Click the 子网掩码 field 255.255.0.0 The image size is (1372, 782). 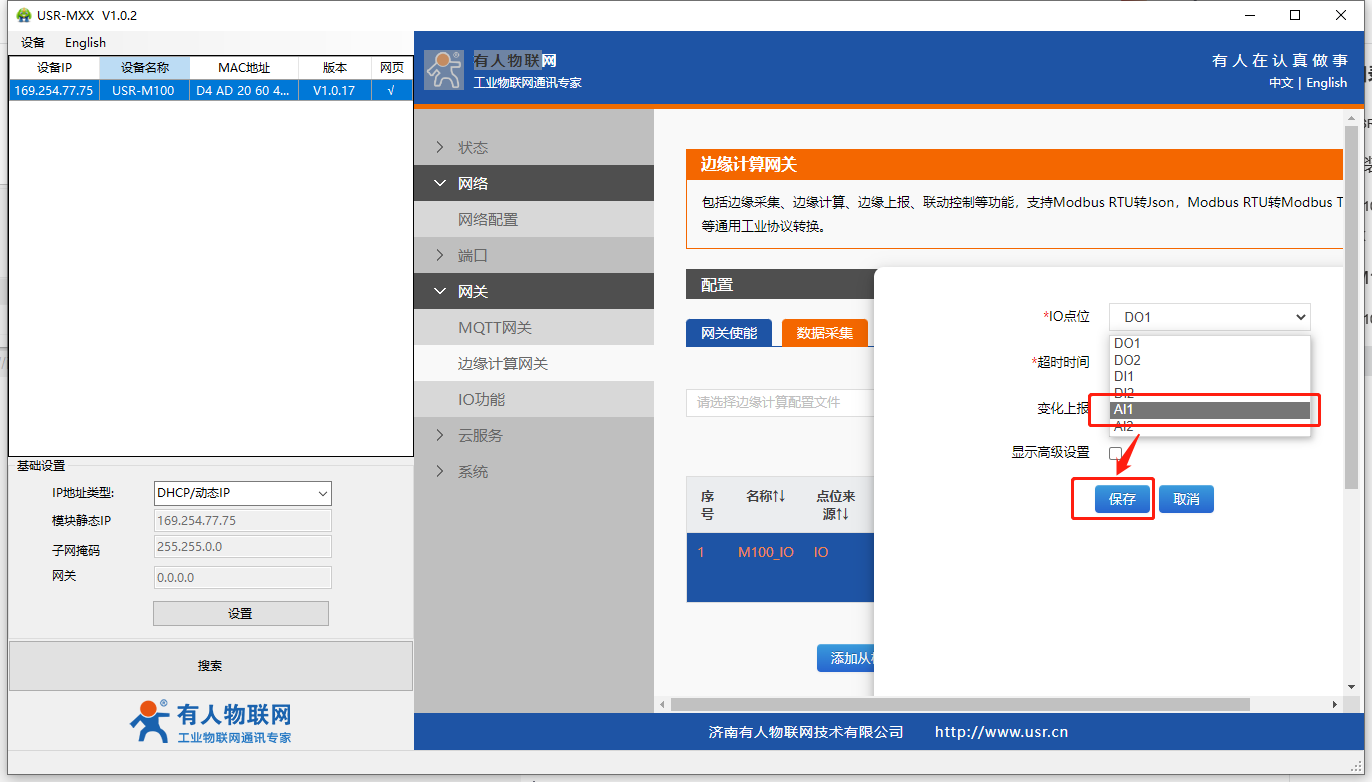(x=242, y=546)
